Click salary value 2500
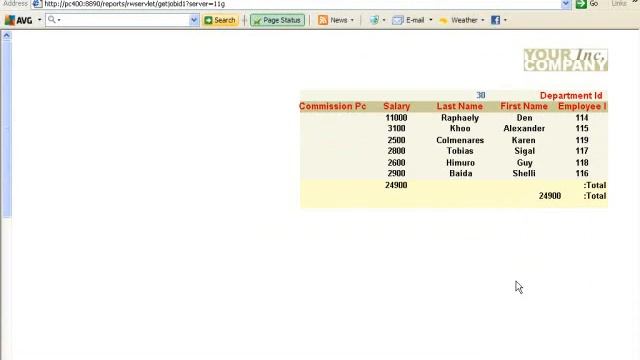Image resolution: width=640 pixels, height=360 pixels. click(x=396, y=140)
